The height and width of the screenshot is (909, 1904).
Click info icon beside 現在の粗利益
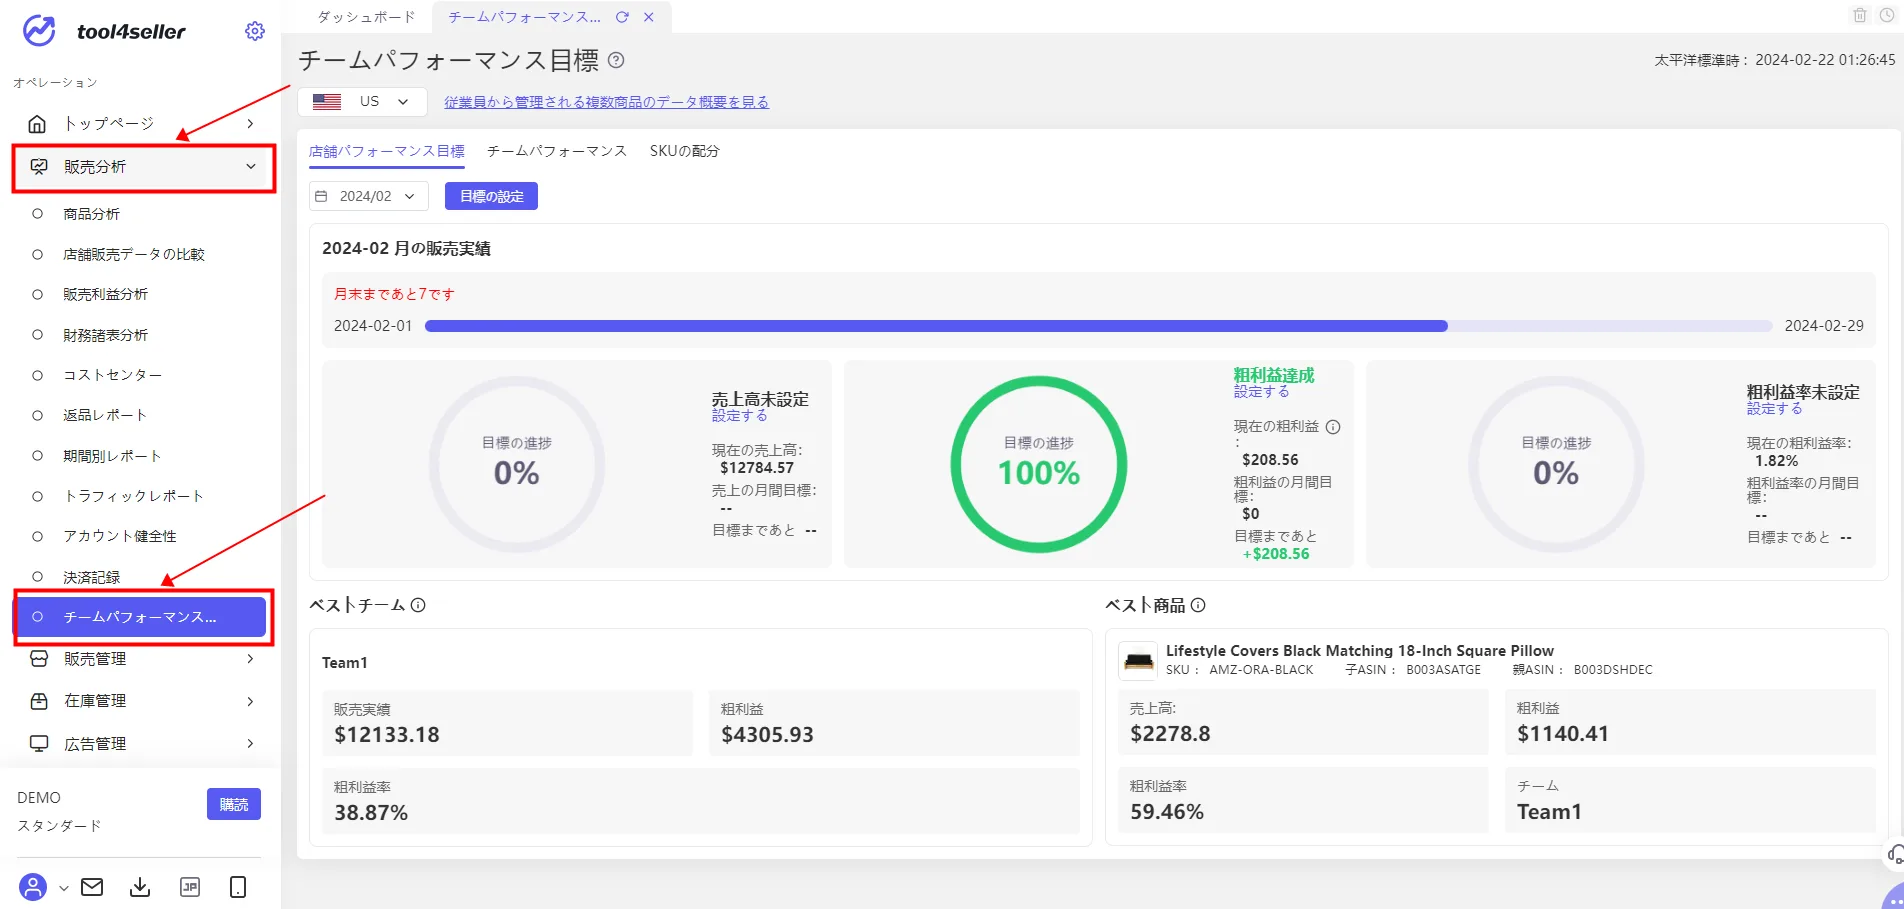point(1333,427)
